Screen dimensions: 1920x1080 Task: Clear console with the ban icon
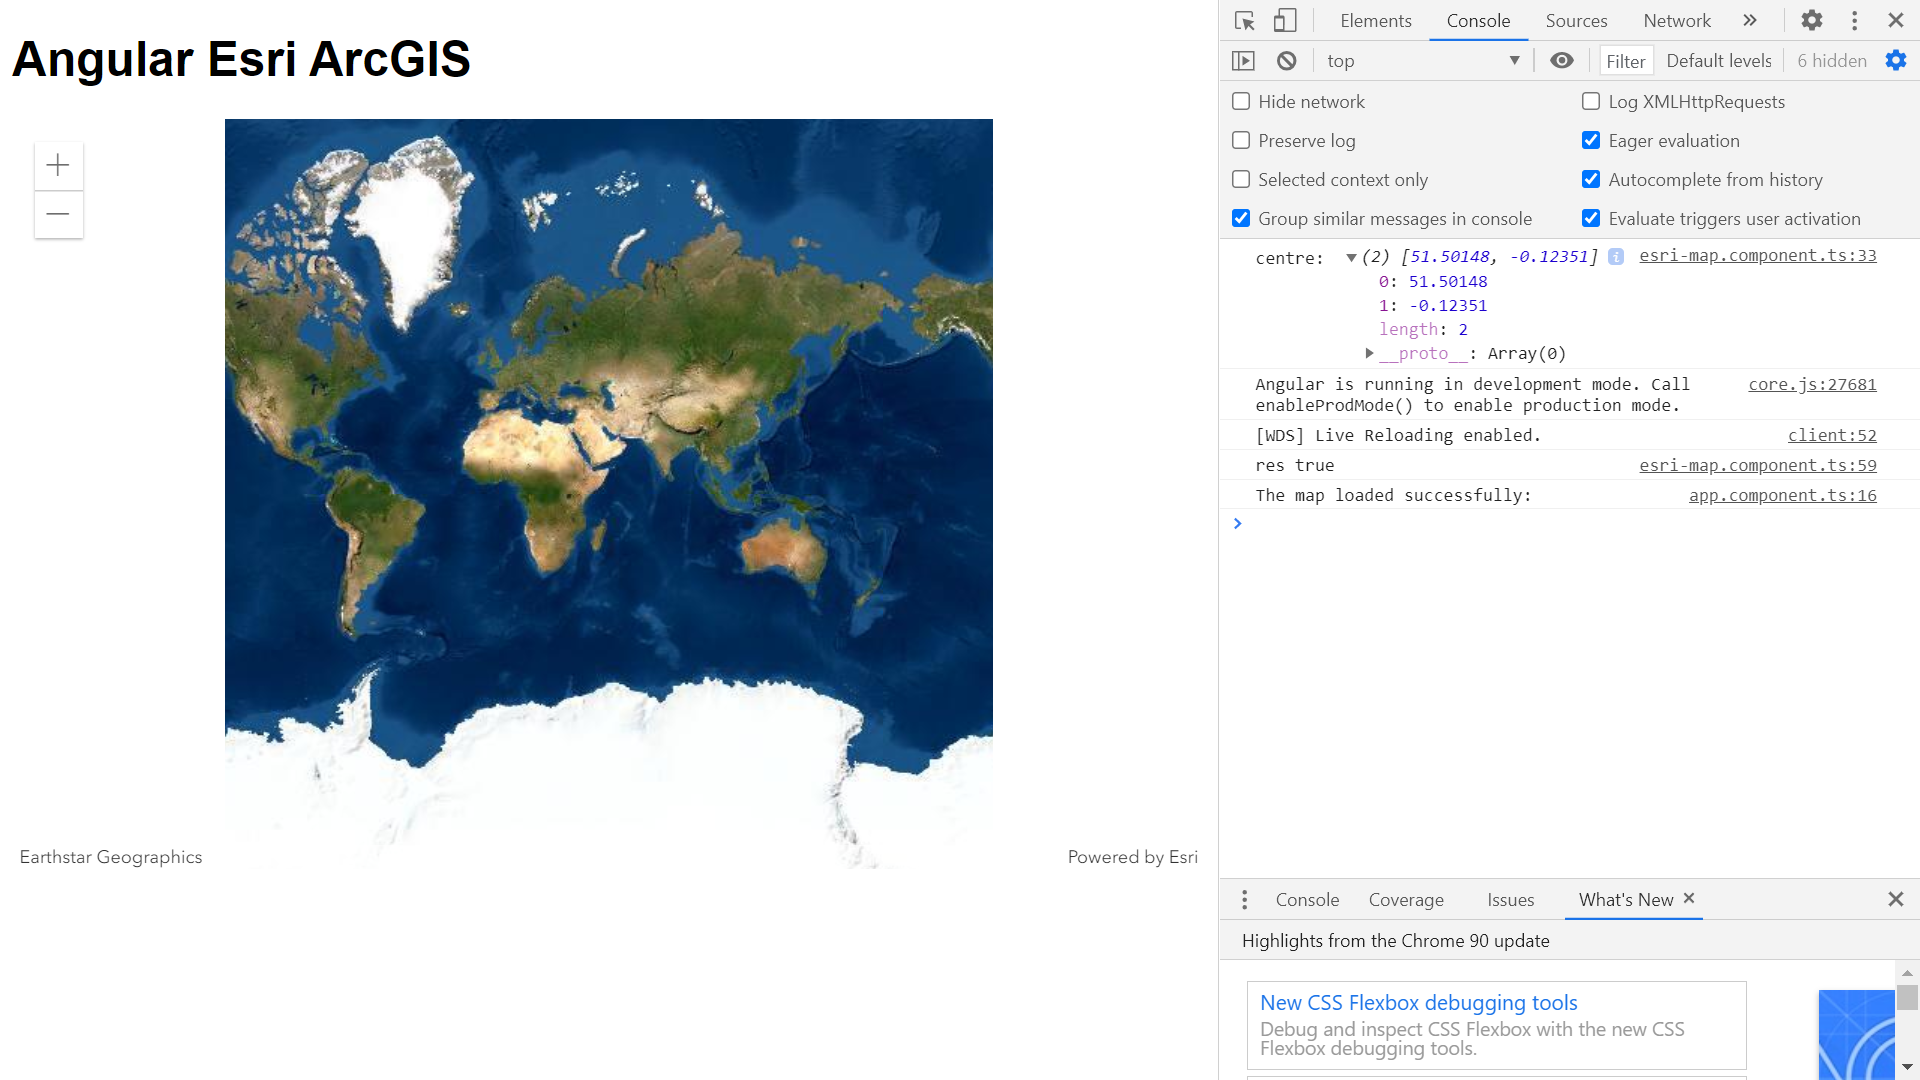click(x=1287, y=61)
